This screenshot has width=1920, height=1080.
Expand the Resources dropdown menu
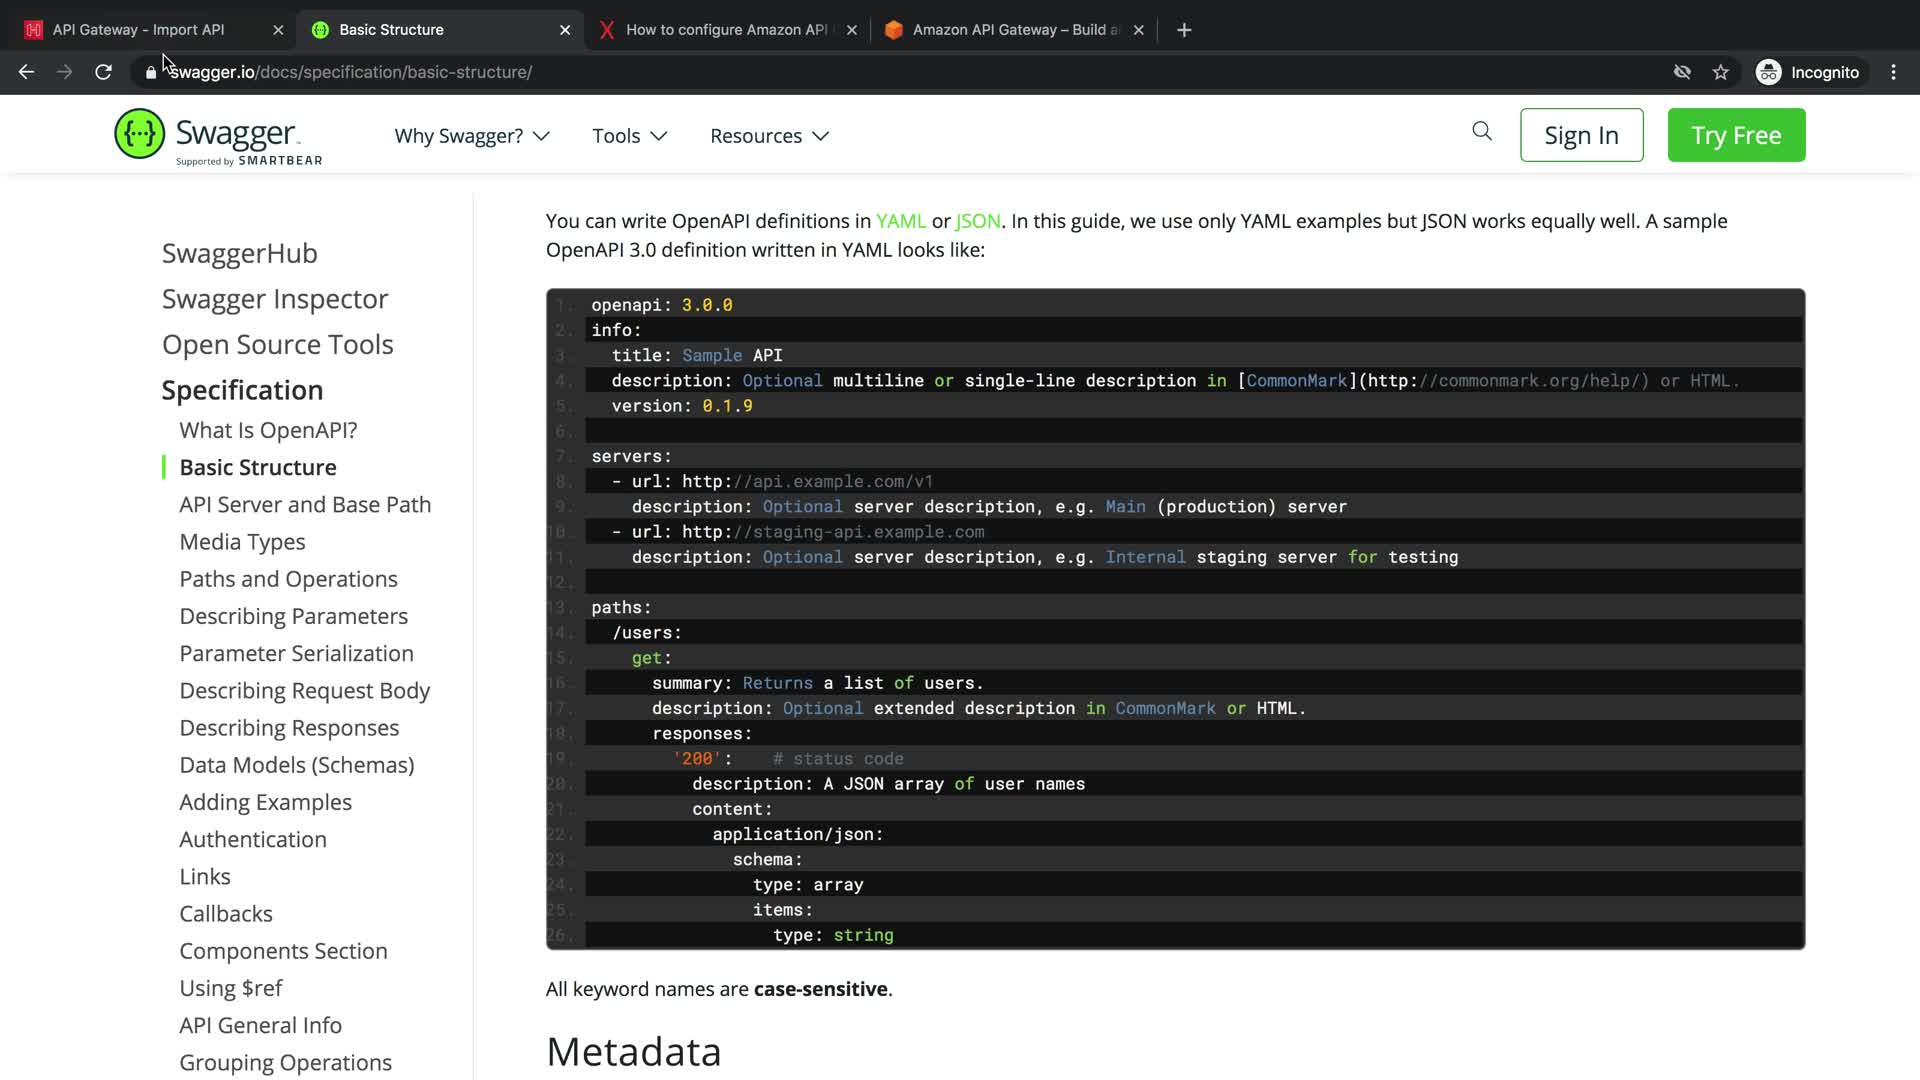pyautogui.click(x=769, y=136)
